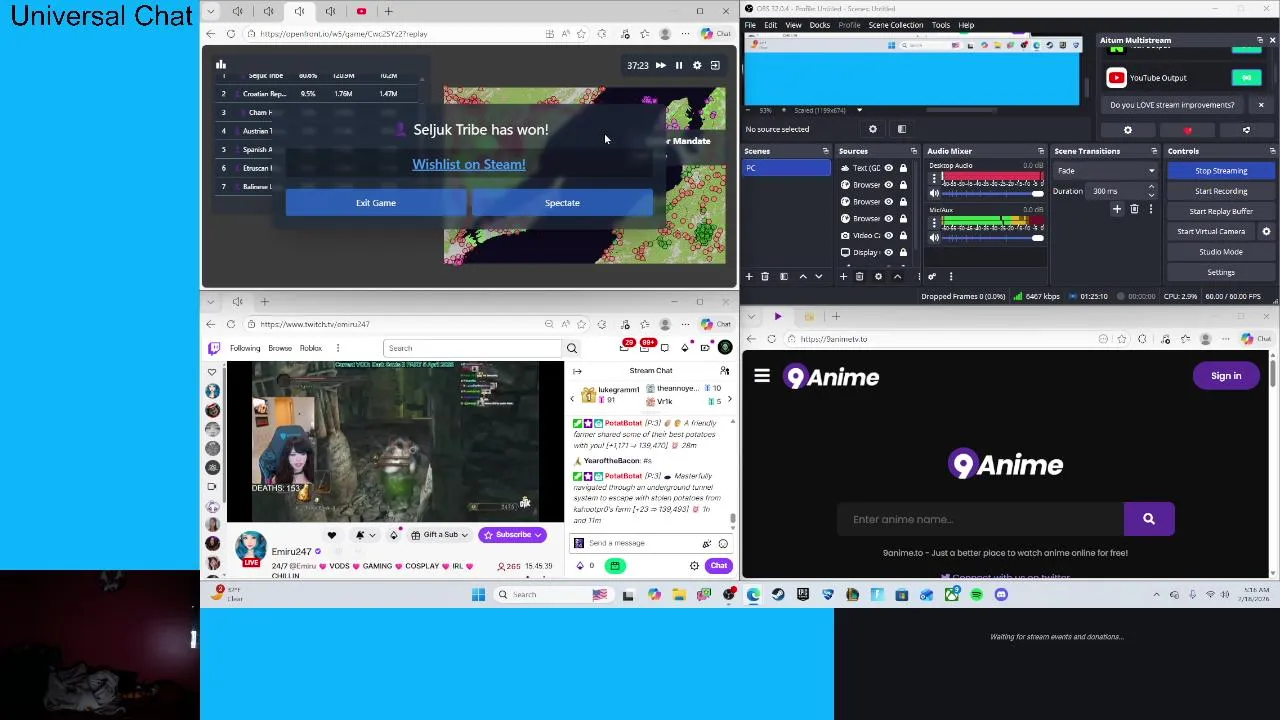Open OBS File menu

[x=750, y=25]
